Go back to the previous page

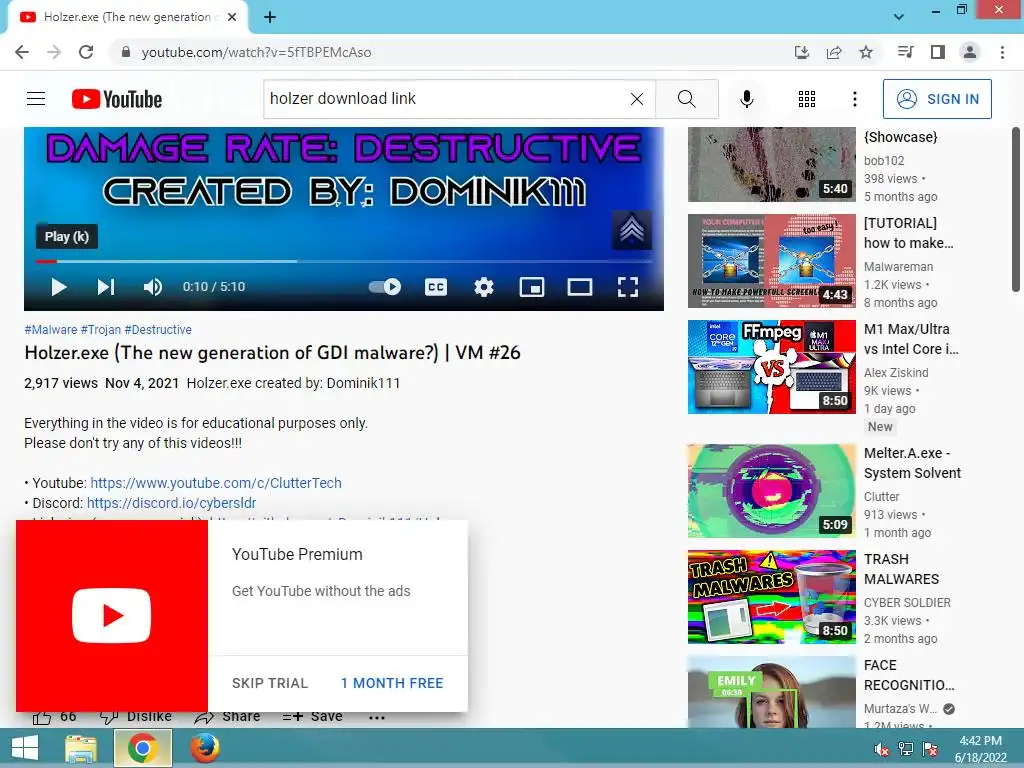(22, 52)
